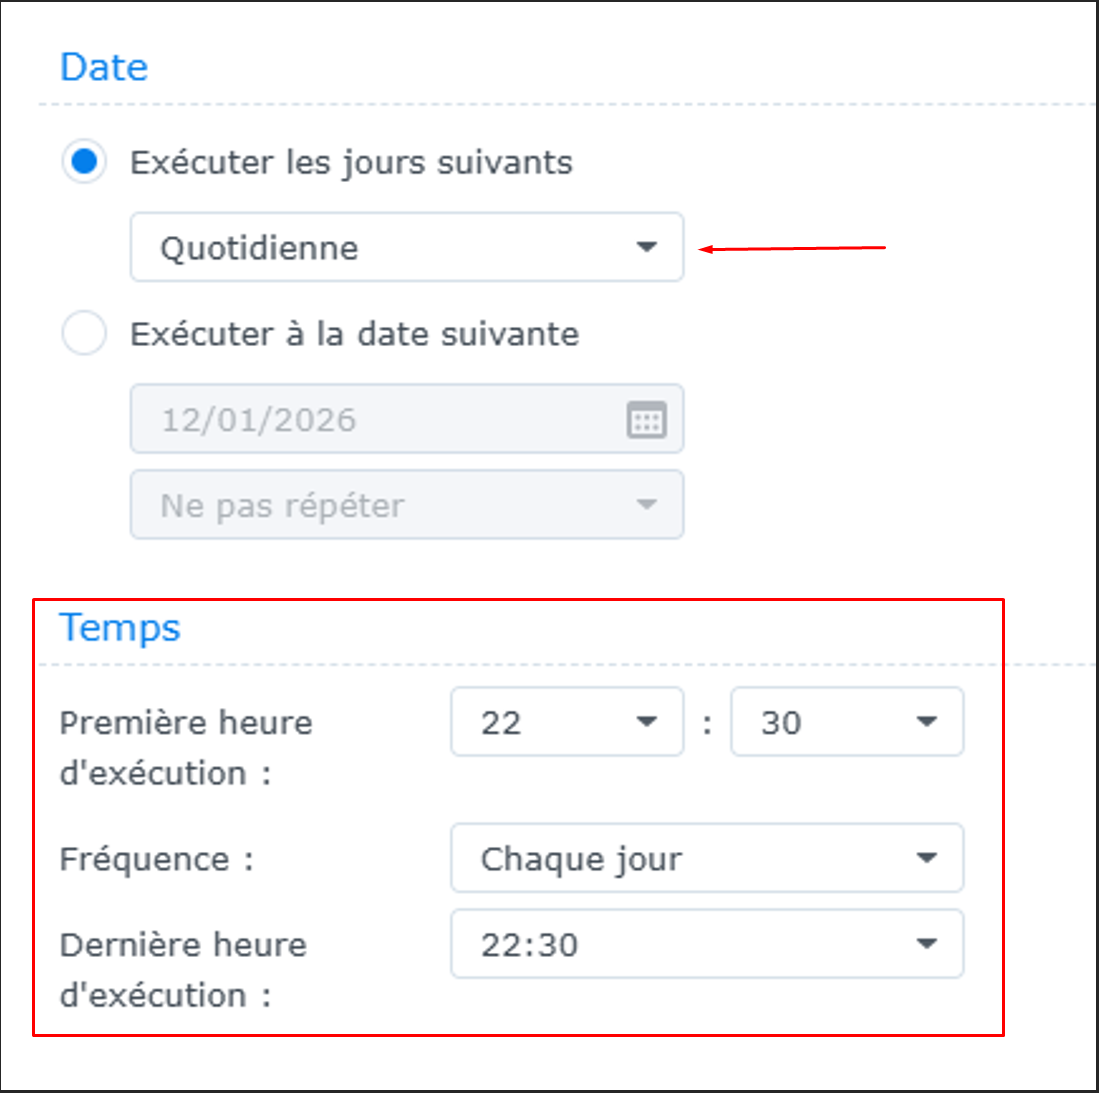
Task: Click the arrow on the Ne pas répéter dropdown
Action: tap(648, 505)
